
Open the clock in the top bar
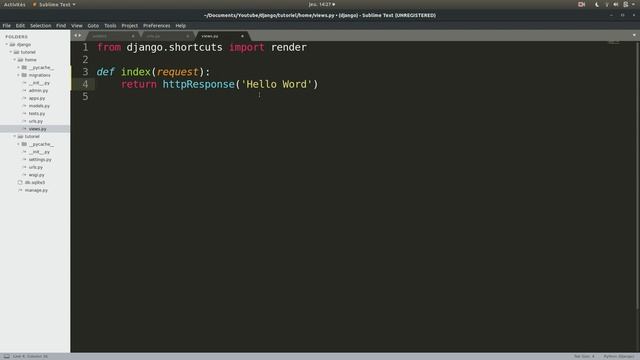pos(322,4)
